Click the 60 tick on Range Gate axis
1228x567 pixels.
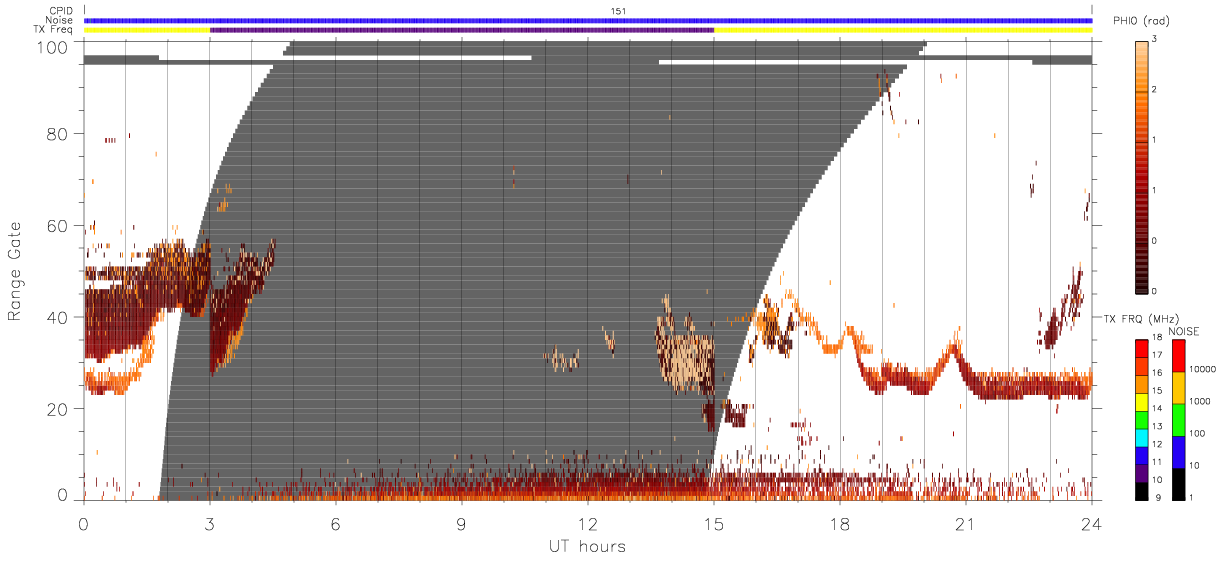click(x=56, y=225)
